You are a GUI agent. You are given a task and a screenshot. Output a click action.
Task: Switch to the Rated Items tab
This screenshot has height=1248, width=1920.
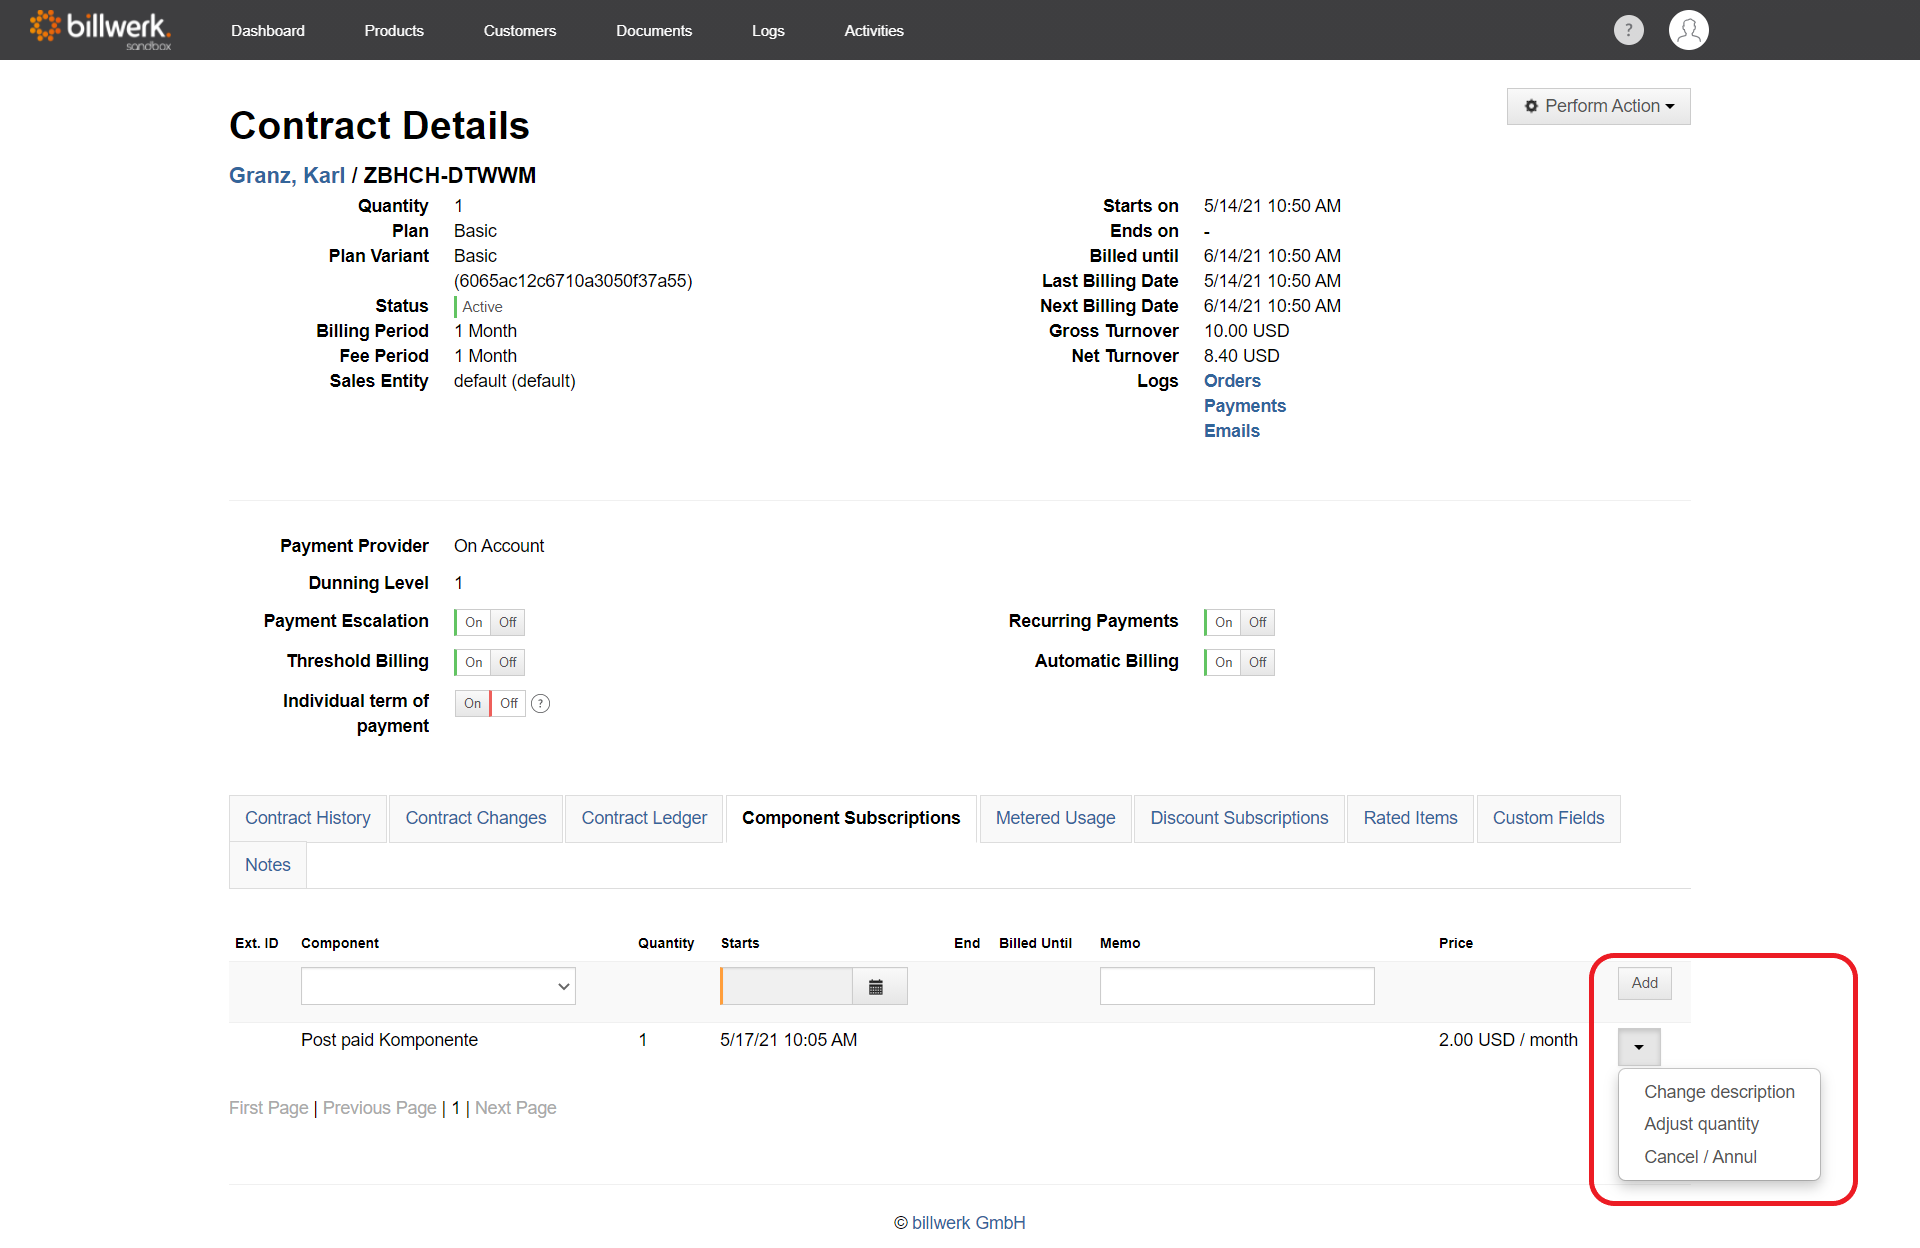[1410, 818]
